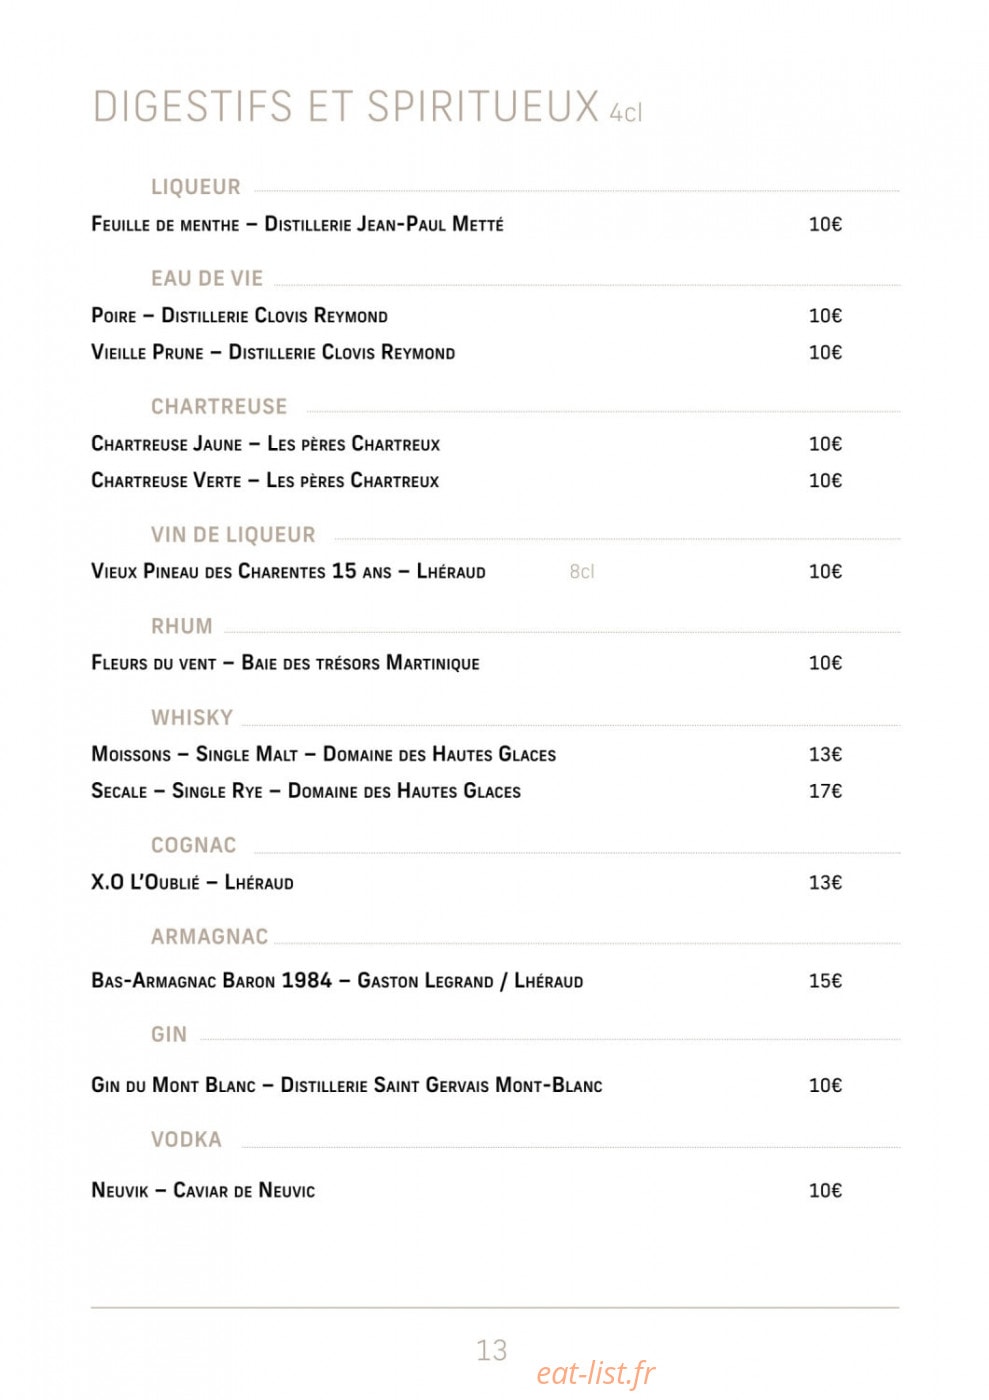
Task: Click Fleurs du Vent rhum entry
Action: (x=285, y=663)
